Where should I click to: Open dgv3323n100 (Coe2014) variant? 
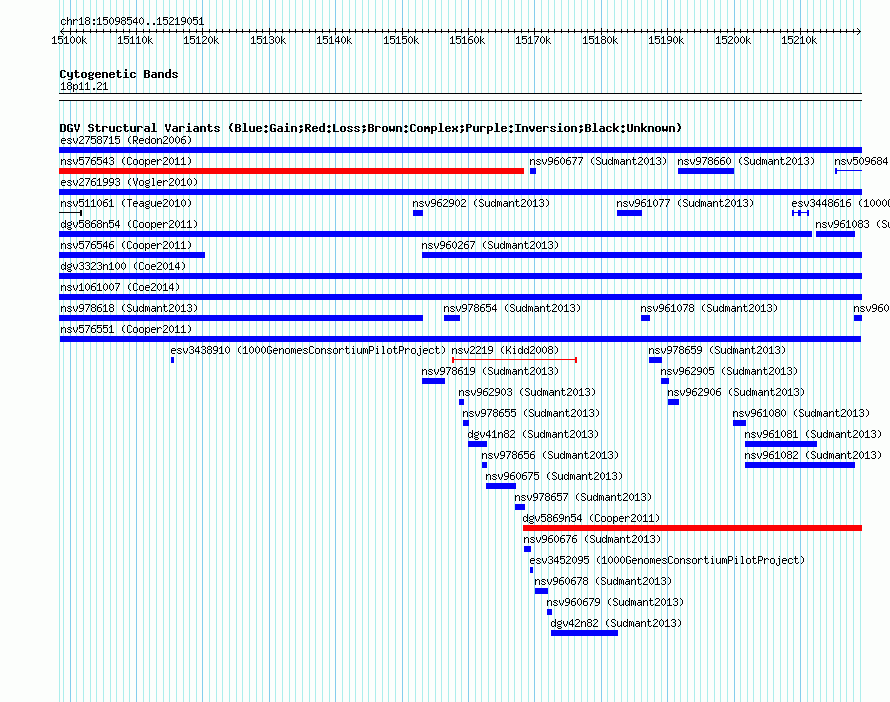click(123, 266)
